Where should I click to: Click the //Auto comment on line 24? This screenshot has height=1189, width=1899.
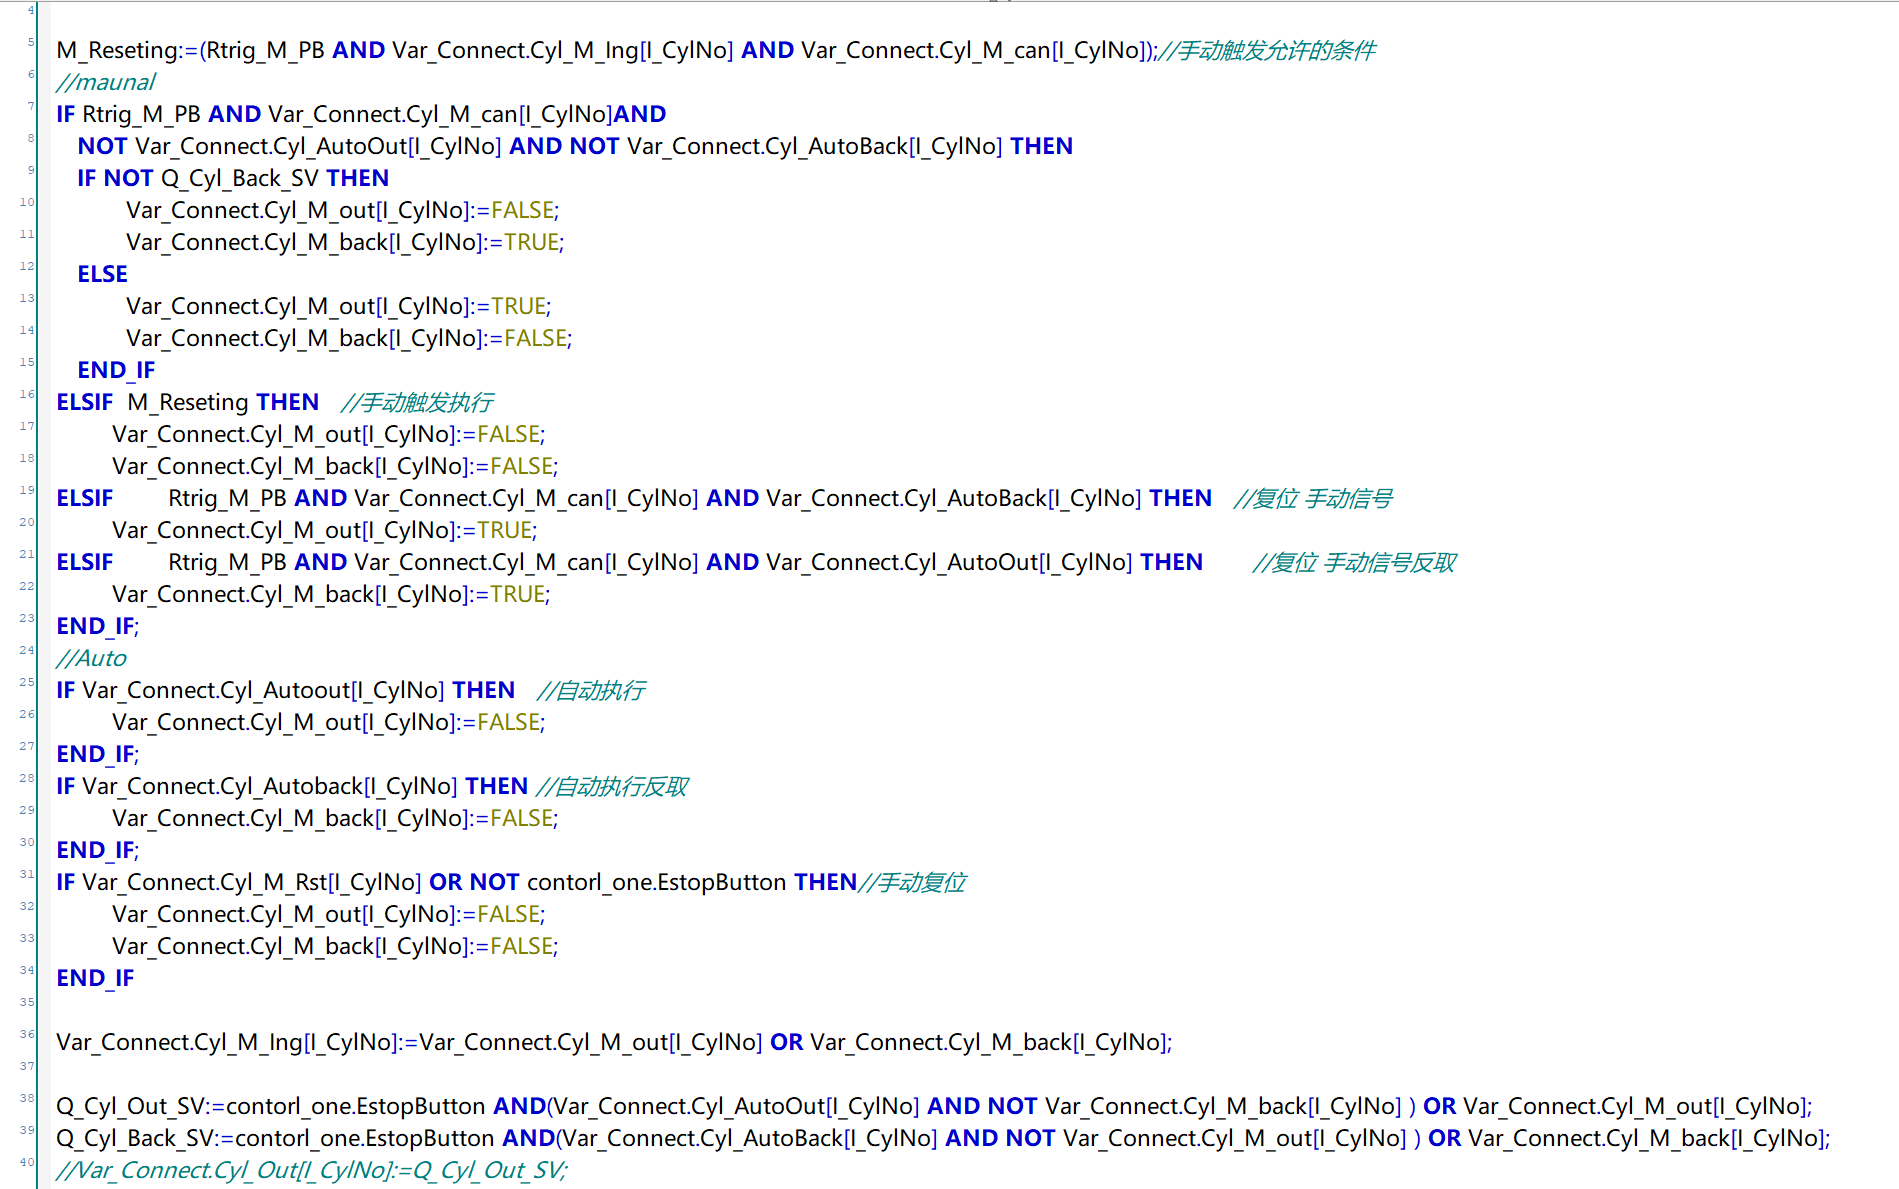click(92, 658)
